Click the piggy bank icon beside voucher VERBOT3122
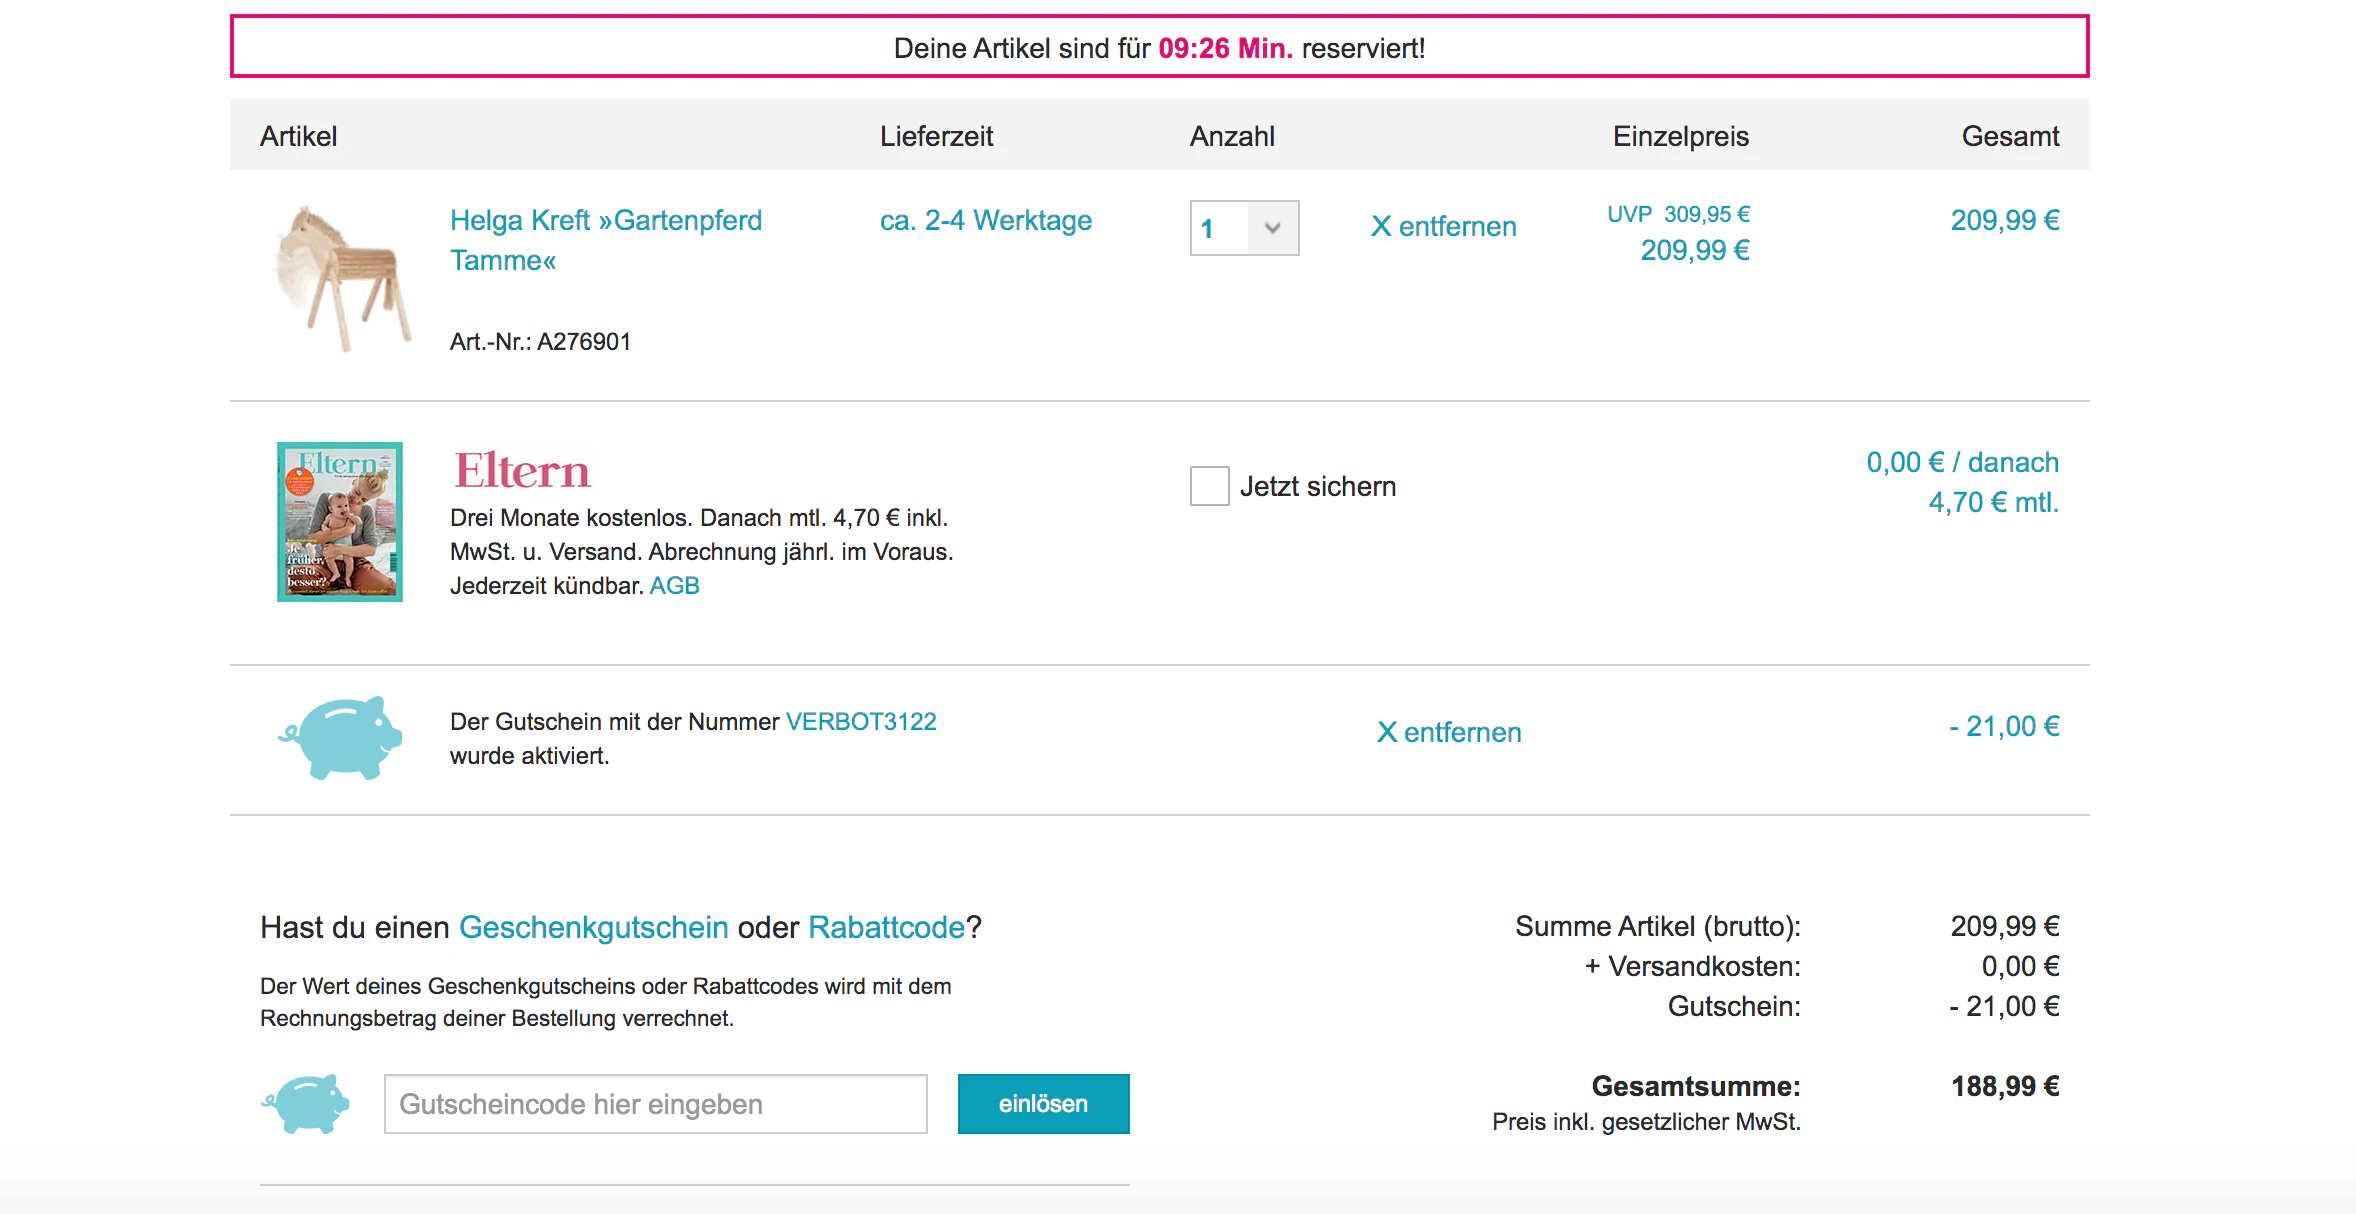The height and width of the screenshot is (1214, 2356). click(x=340, y=738)
